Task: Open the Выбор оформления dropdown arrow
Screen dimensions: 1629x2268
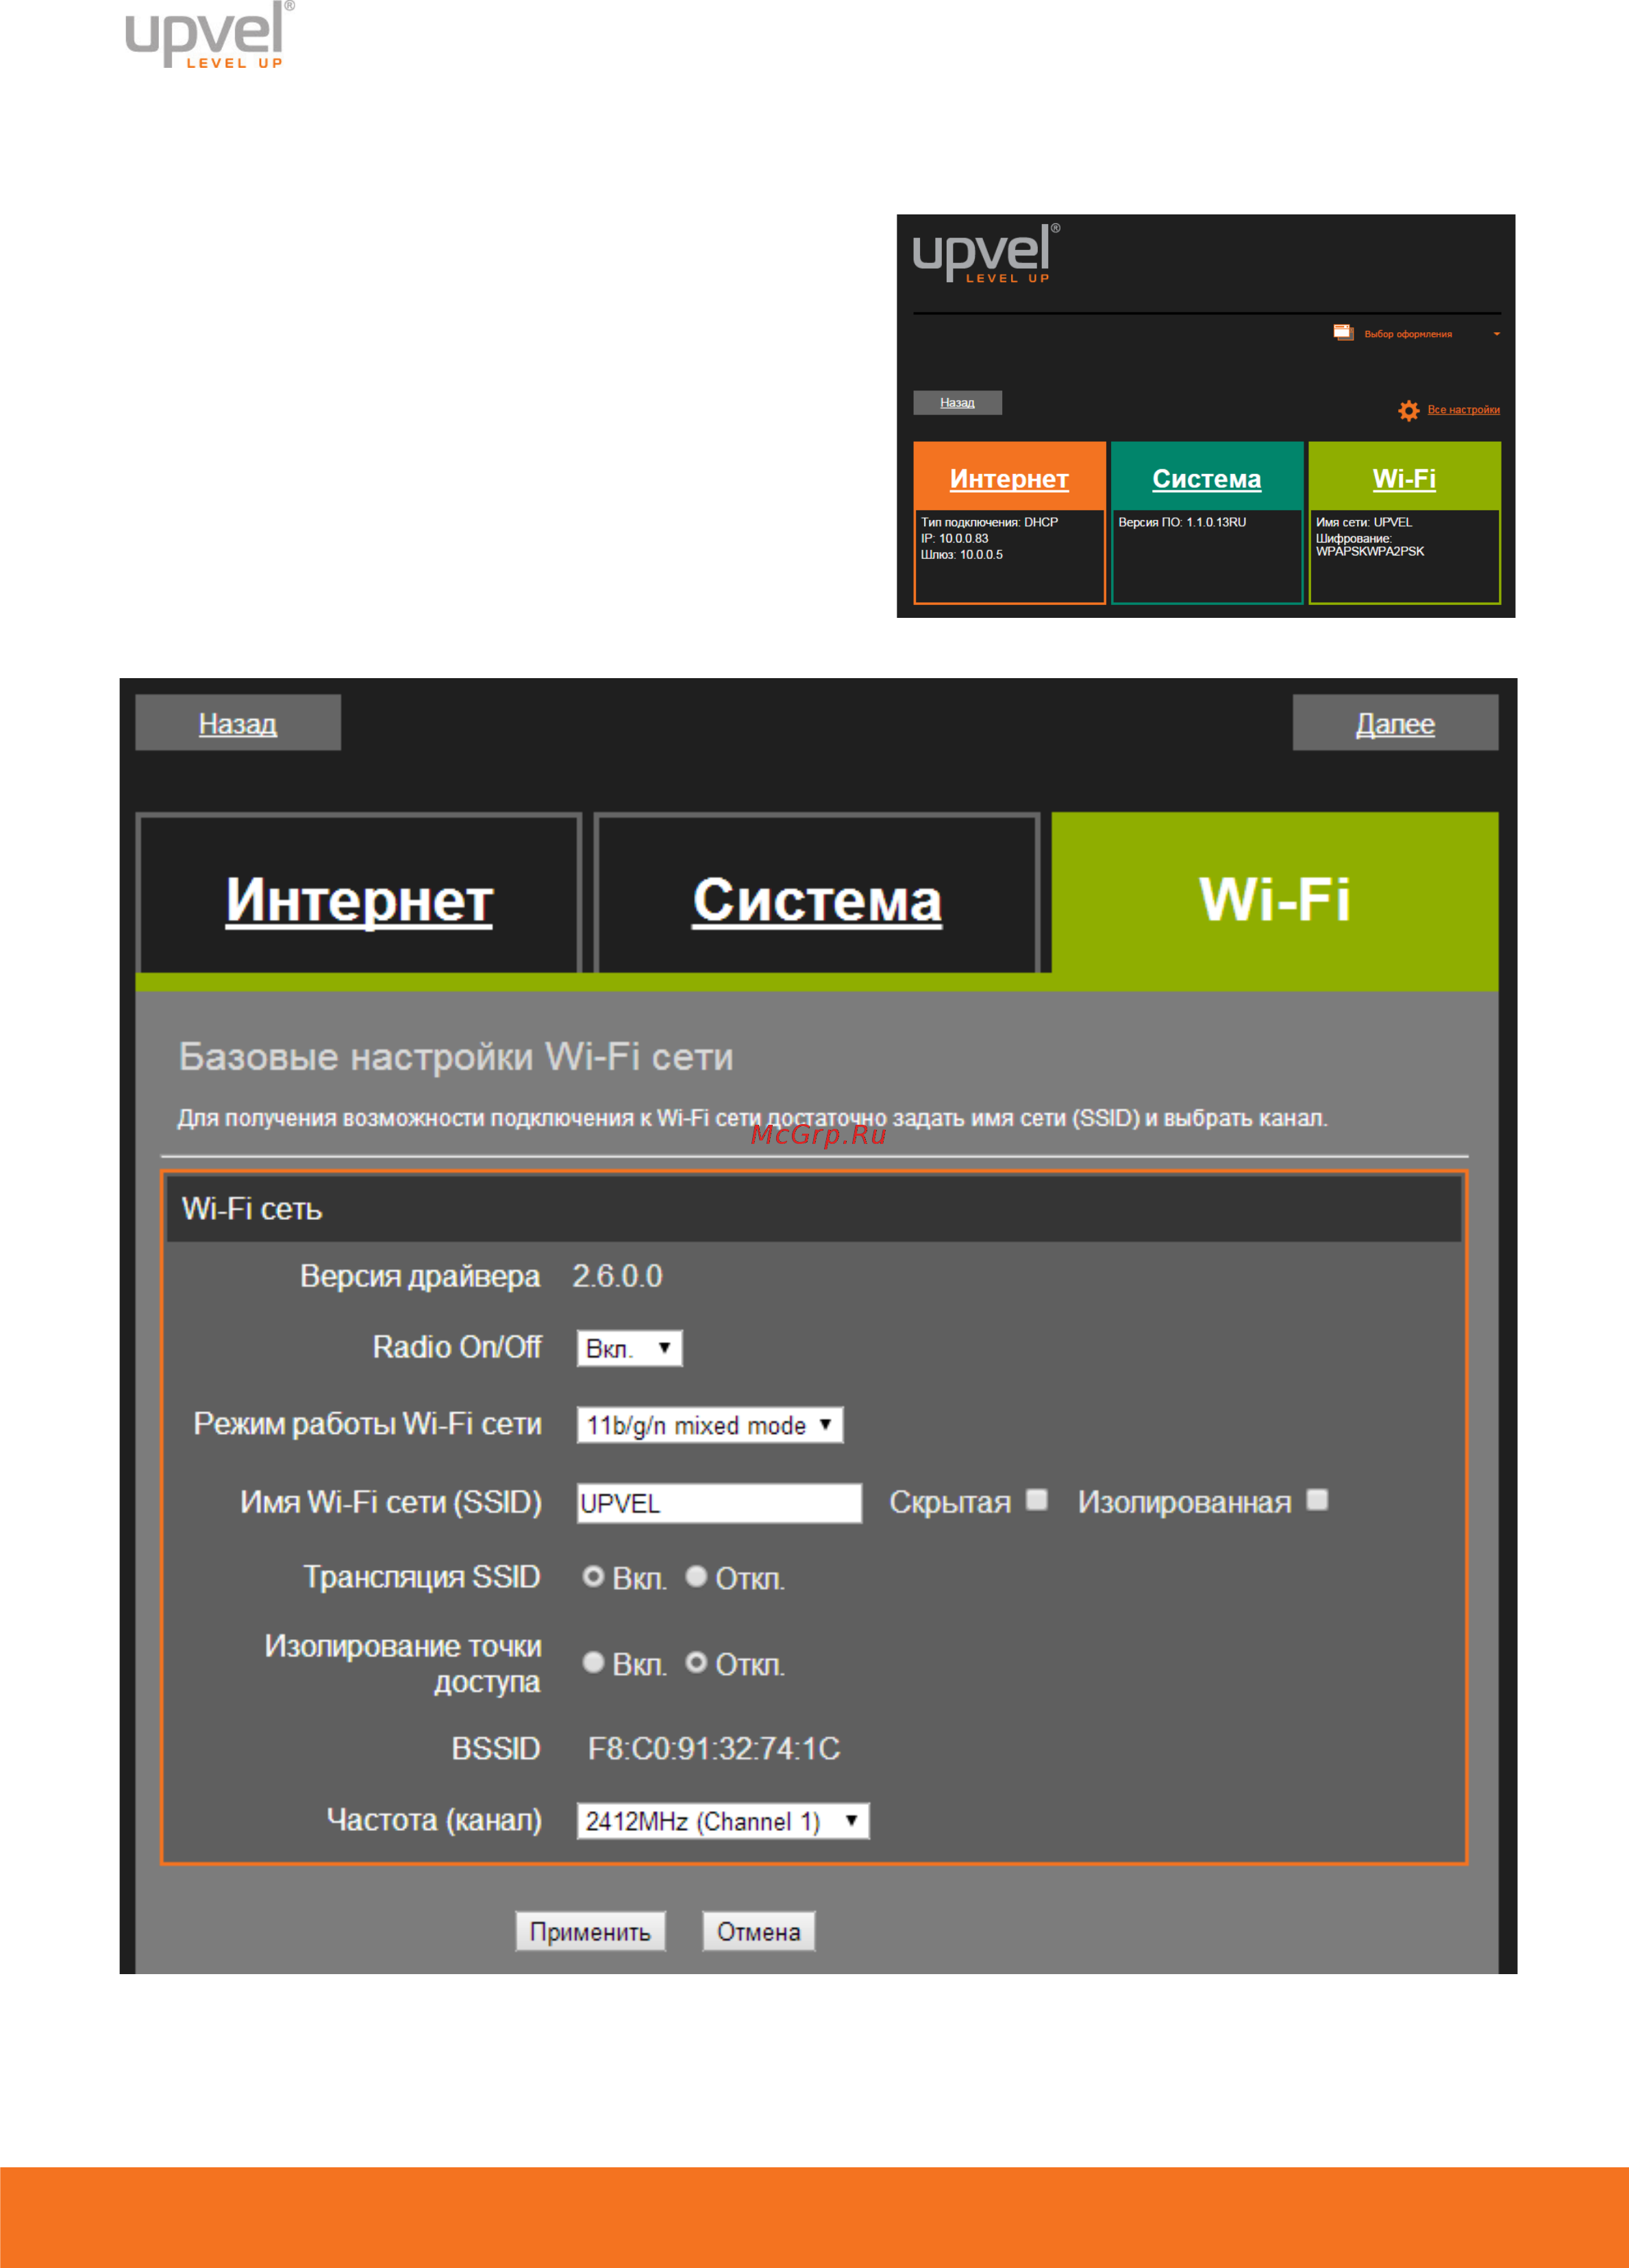Action: (x=1496, y=334)
